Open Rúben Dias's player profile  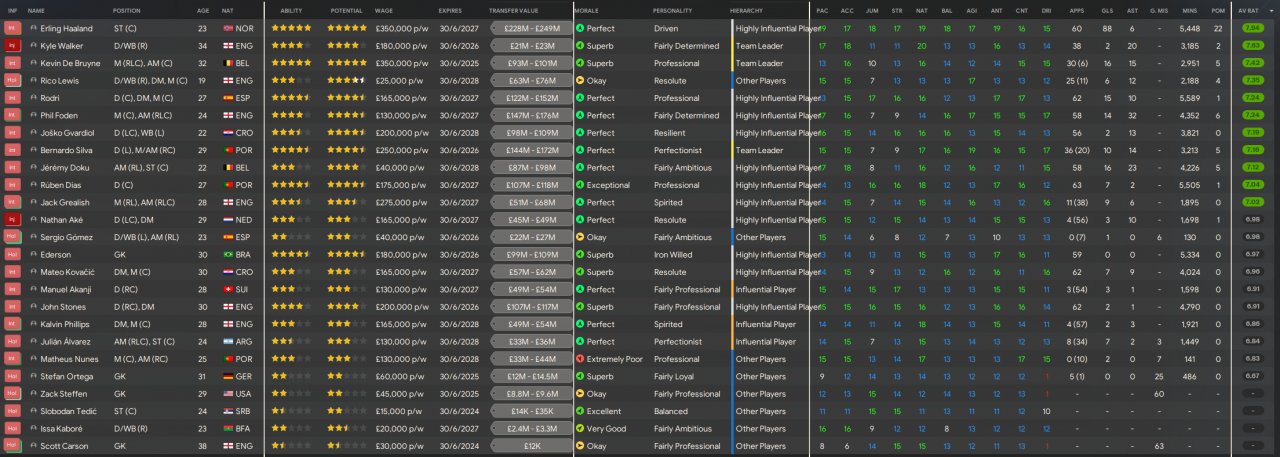click(61, 185)
